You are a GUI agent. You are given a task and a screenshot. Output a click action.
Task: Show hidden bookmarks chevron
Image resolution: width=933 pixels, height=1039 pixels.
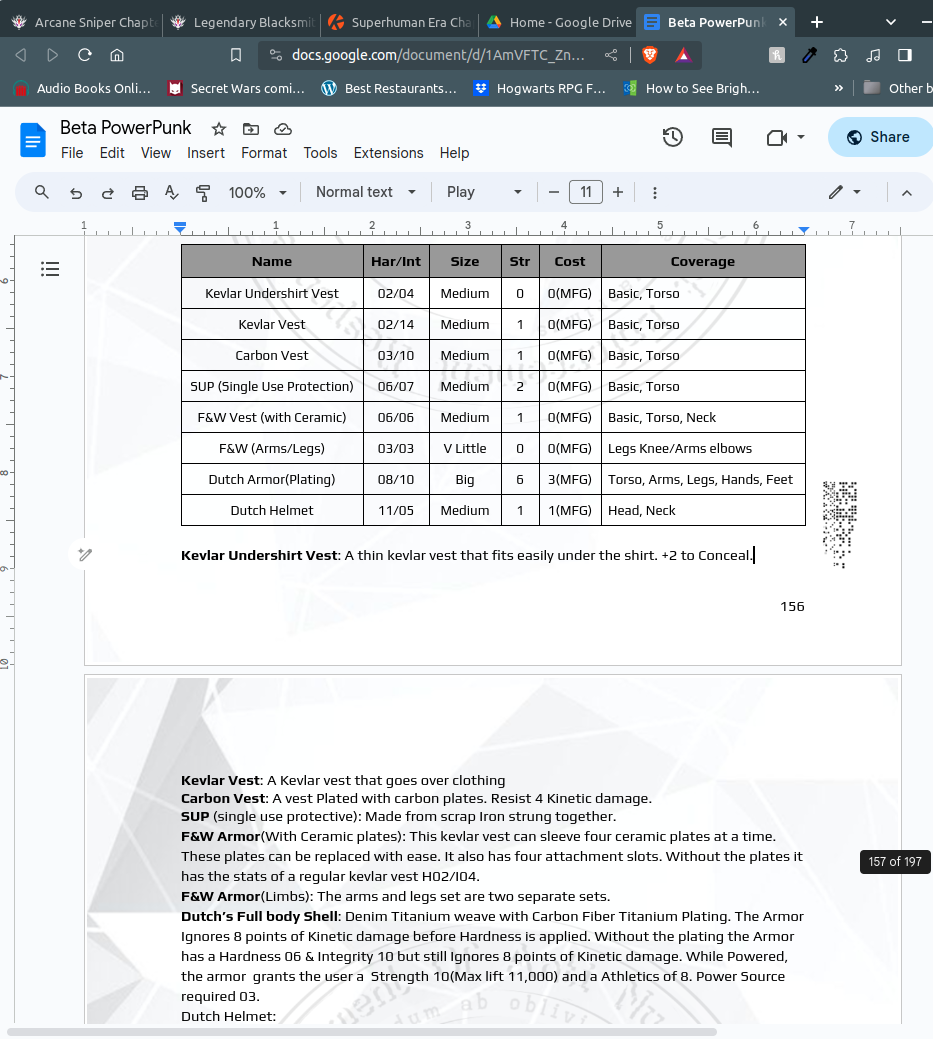pyautogui.click(x=838, y=88)
